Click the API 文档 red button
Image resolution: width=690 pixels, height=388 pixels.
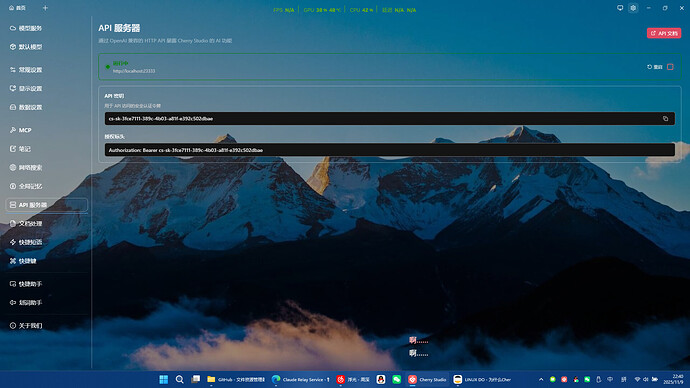(x=664, y=33)
